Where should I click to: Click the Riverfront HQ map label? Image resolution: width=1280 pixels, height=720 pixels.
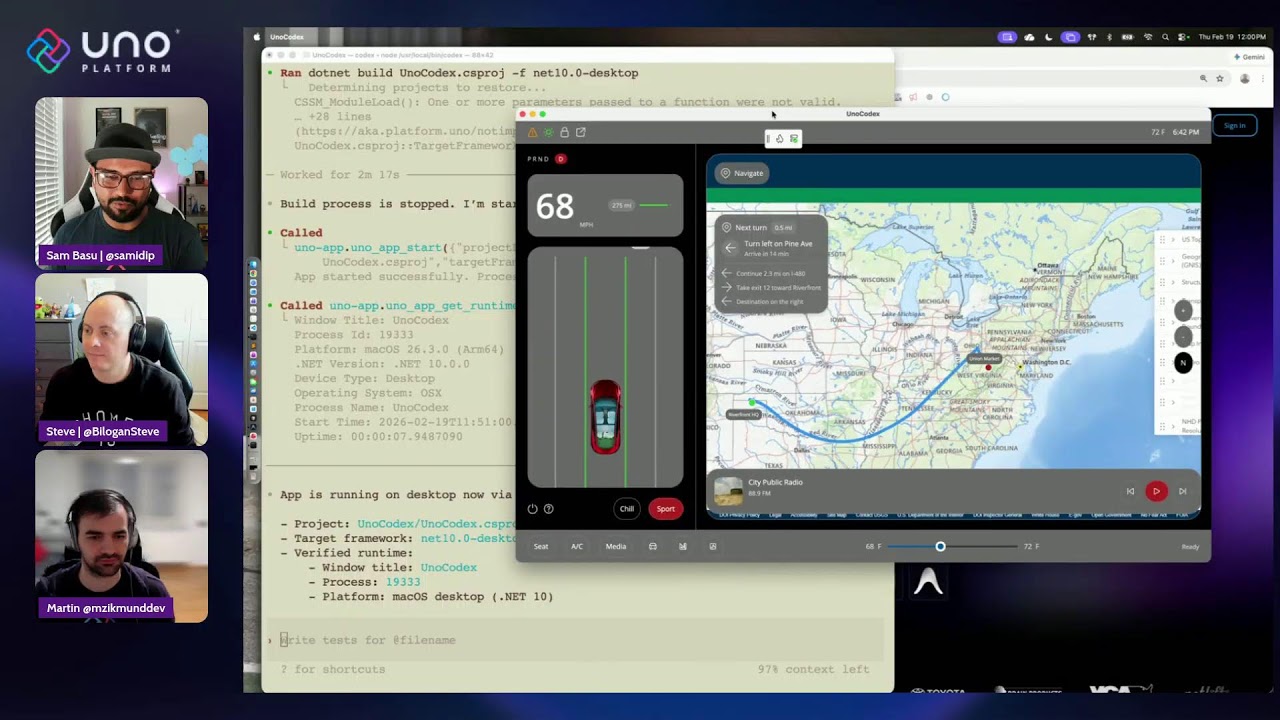pos(742,414)
